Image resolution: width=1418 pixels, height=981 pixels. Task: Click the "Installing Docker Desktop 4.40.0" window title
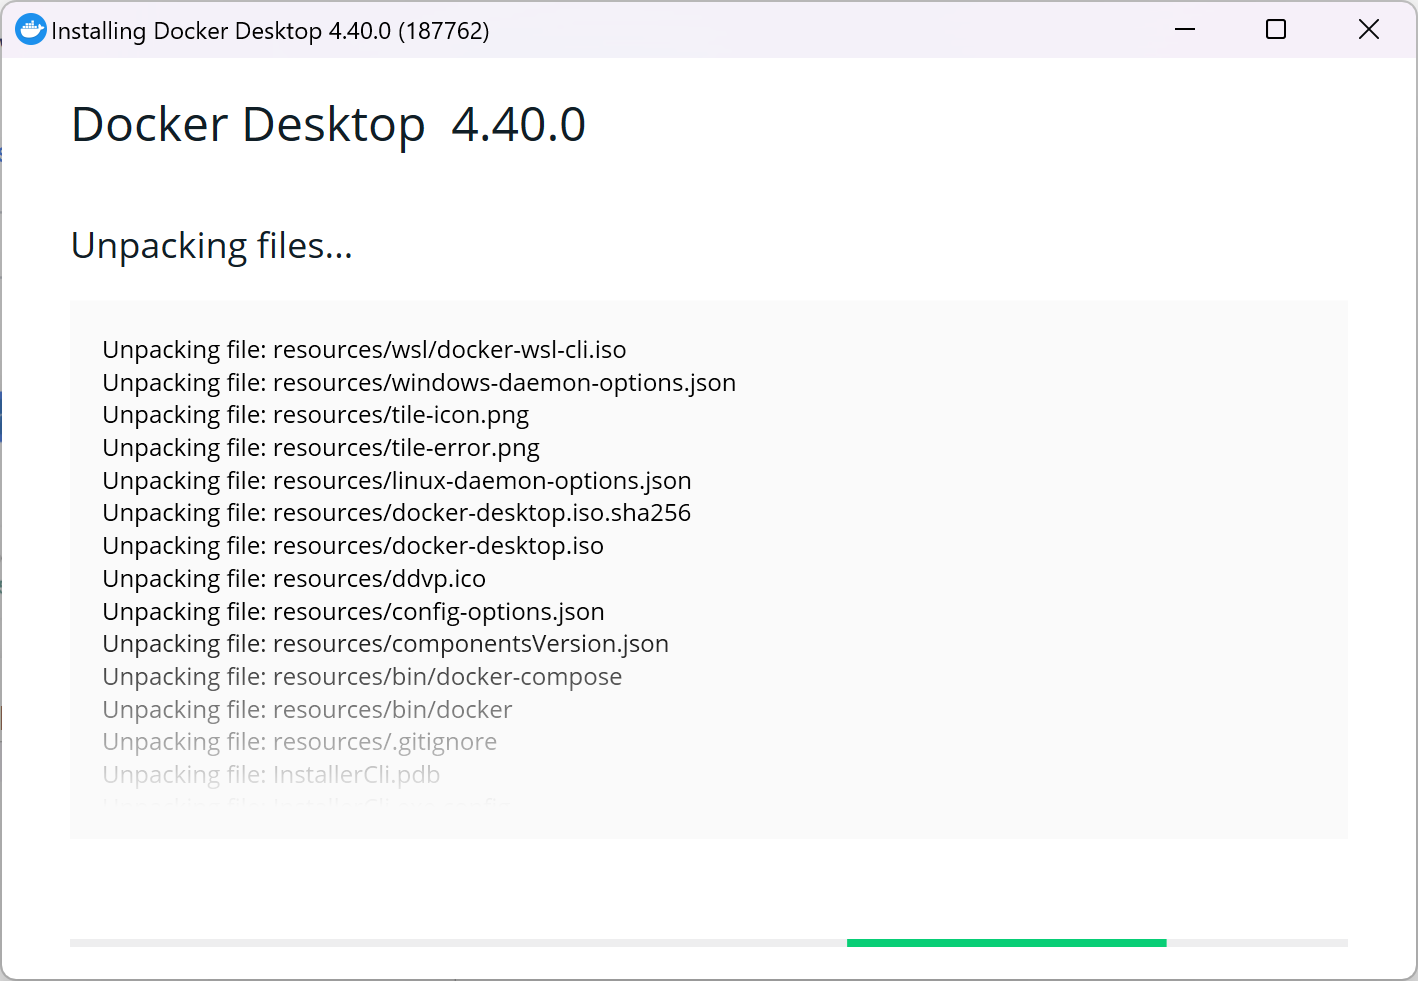point(270,31)
